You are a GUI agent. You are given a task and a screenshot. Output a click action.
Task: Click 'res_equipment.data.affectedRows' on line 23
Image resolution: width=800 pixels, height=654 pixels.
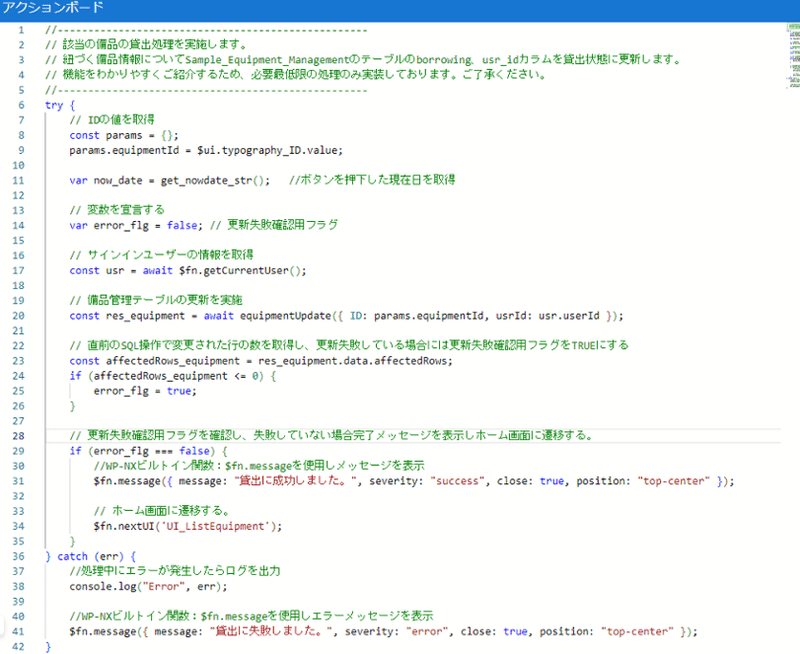click(353, 361)
